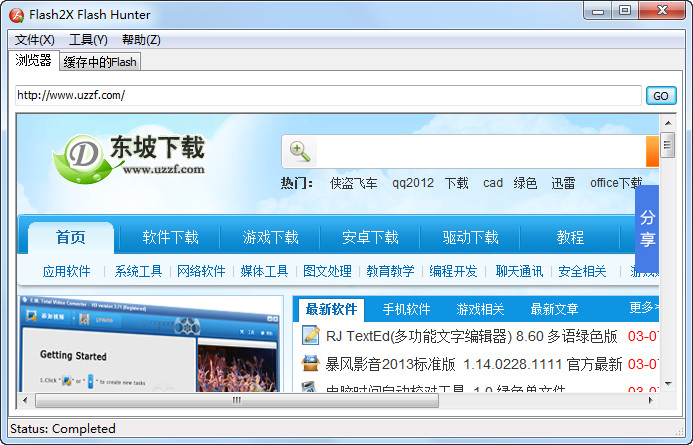Image resolution: width=693 pixels, height=445 pixels.
Task: Open the 编程开发 category link
Action: point(453,271)
